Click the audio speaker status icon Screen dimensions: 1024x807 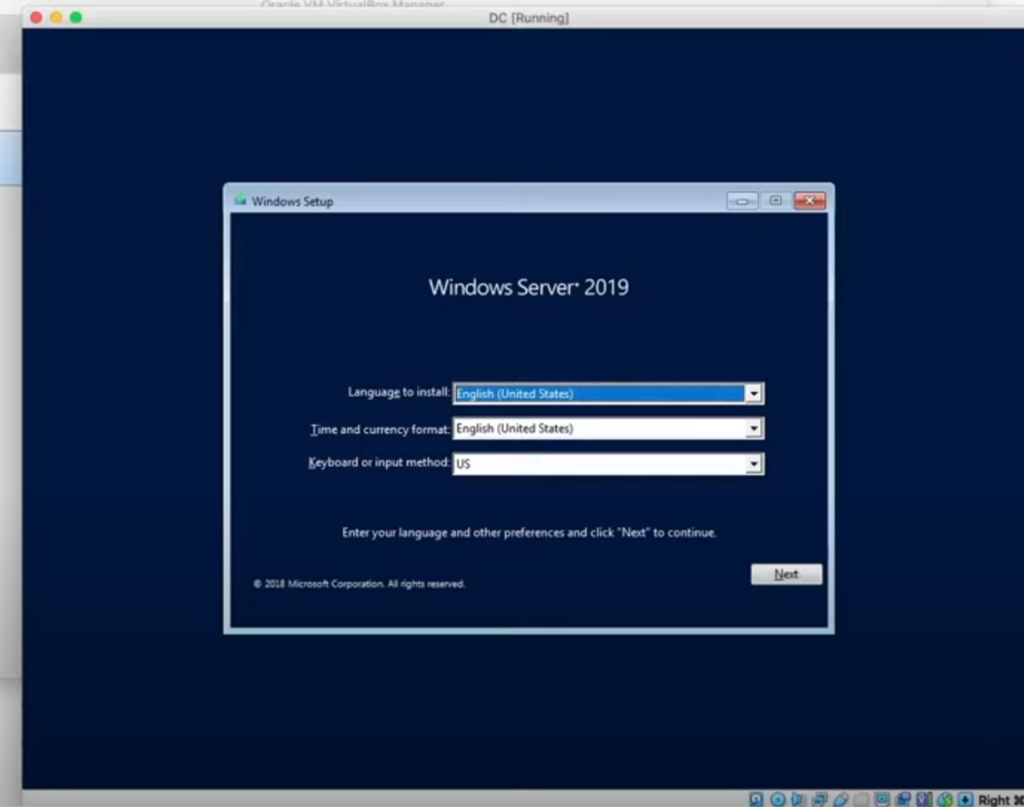tap(799, 799)
